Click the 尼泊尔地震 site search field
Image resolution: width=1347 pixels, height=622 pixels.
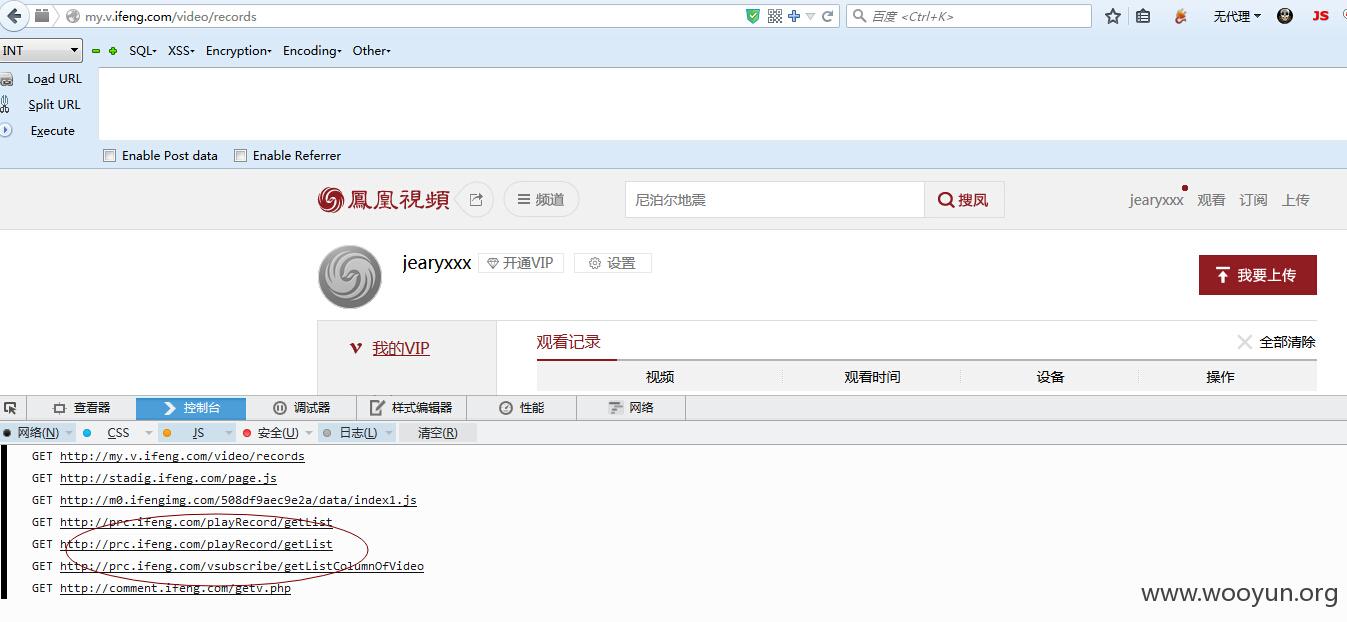[x=775, y=200]
